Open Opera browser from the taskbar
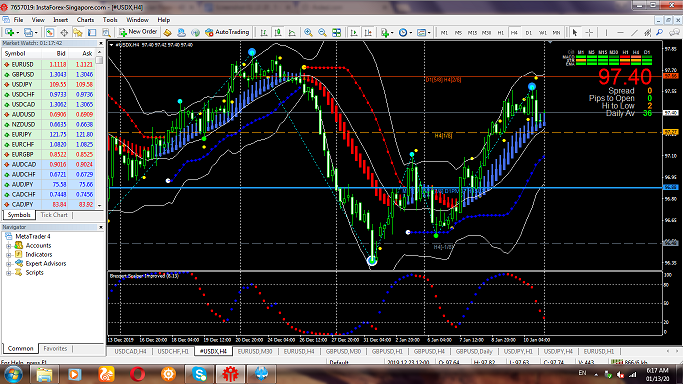 (x=137, y=374)
